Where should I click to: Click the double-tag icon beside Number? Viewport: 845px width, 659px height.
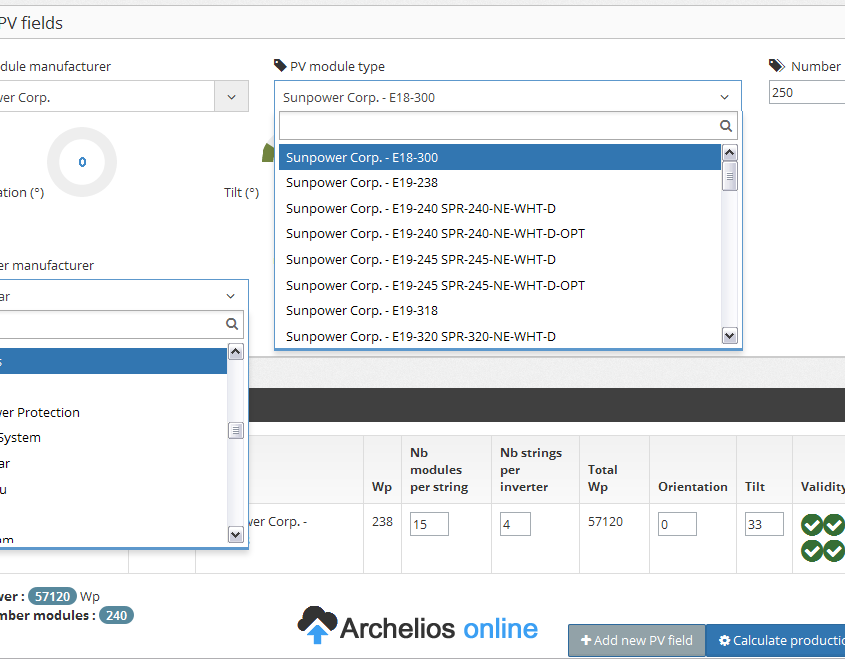[x=777, y=66]
